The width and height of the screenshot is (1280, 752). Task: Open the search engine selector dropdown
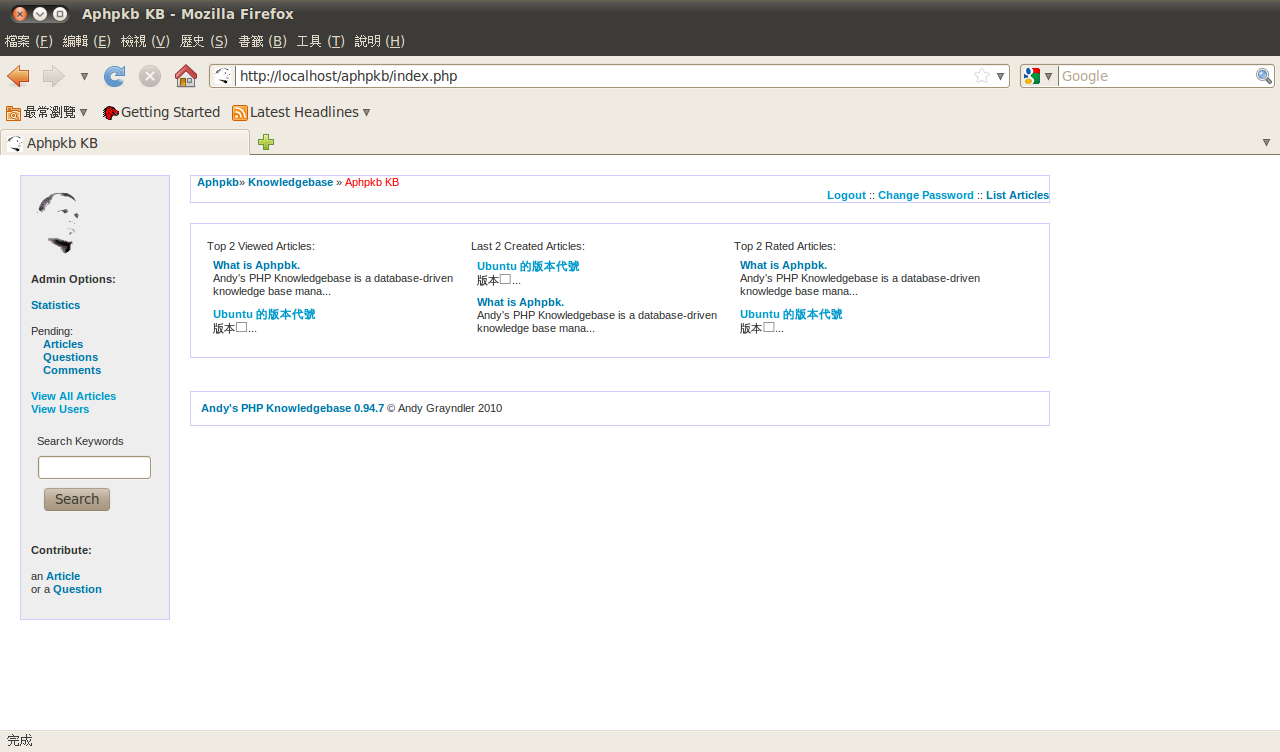pyautogui.click(x=1048, y=76)
